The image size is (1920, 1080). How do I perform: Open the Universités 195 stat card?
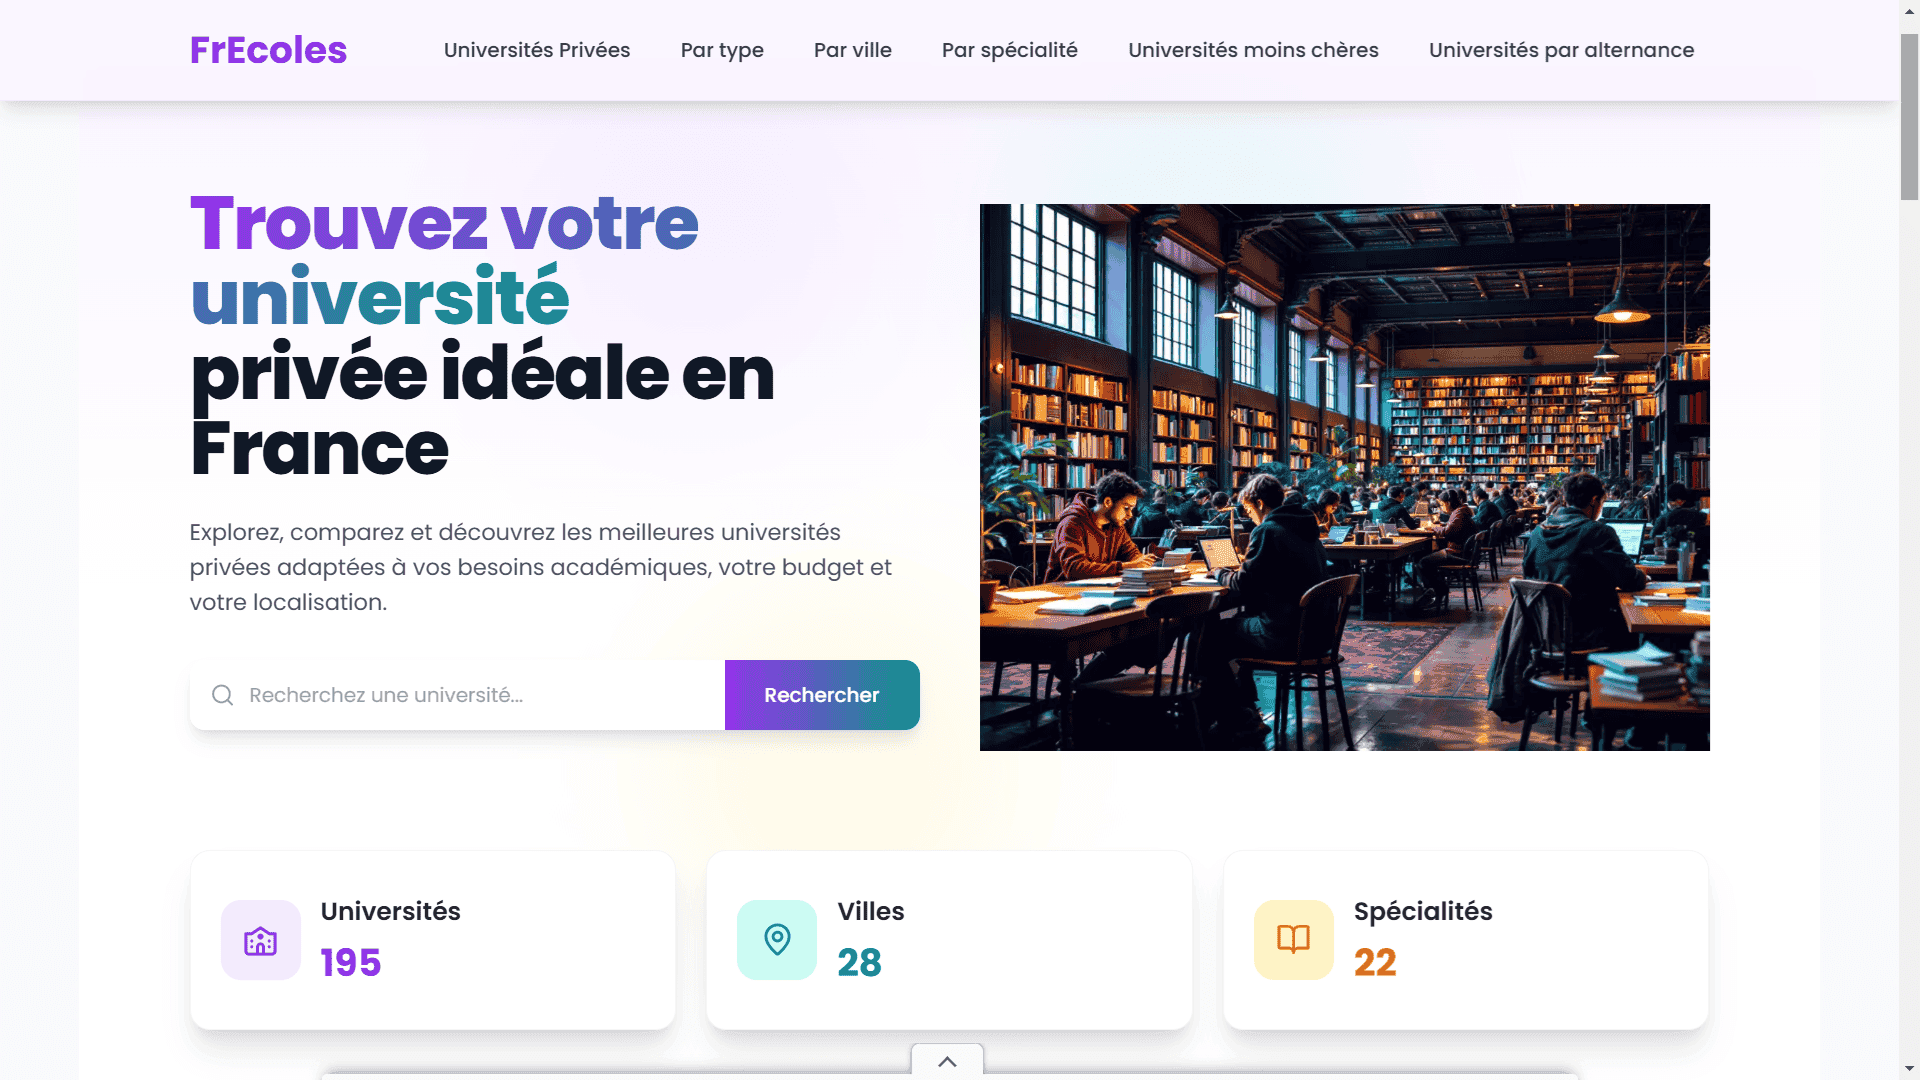tap(433, 940)
